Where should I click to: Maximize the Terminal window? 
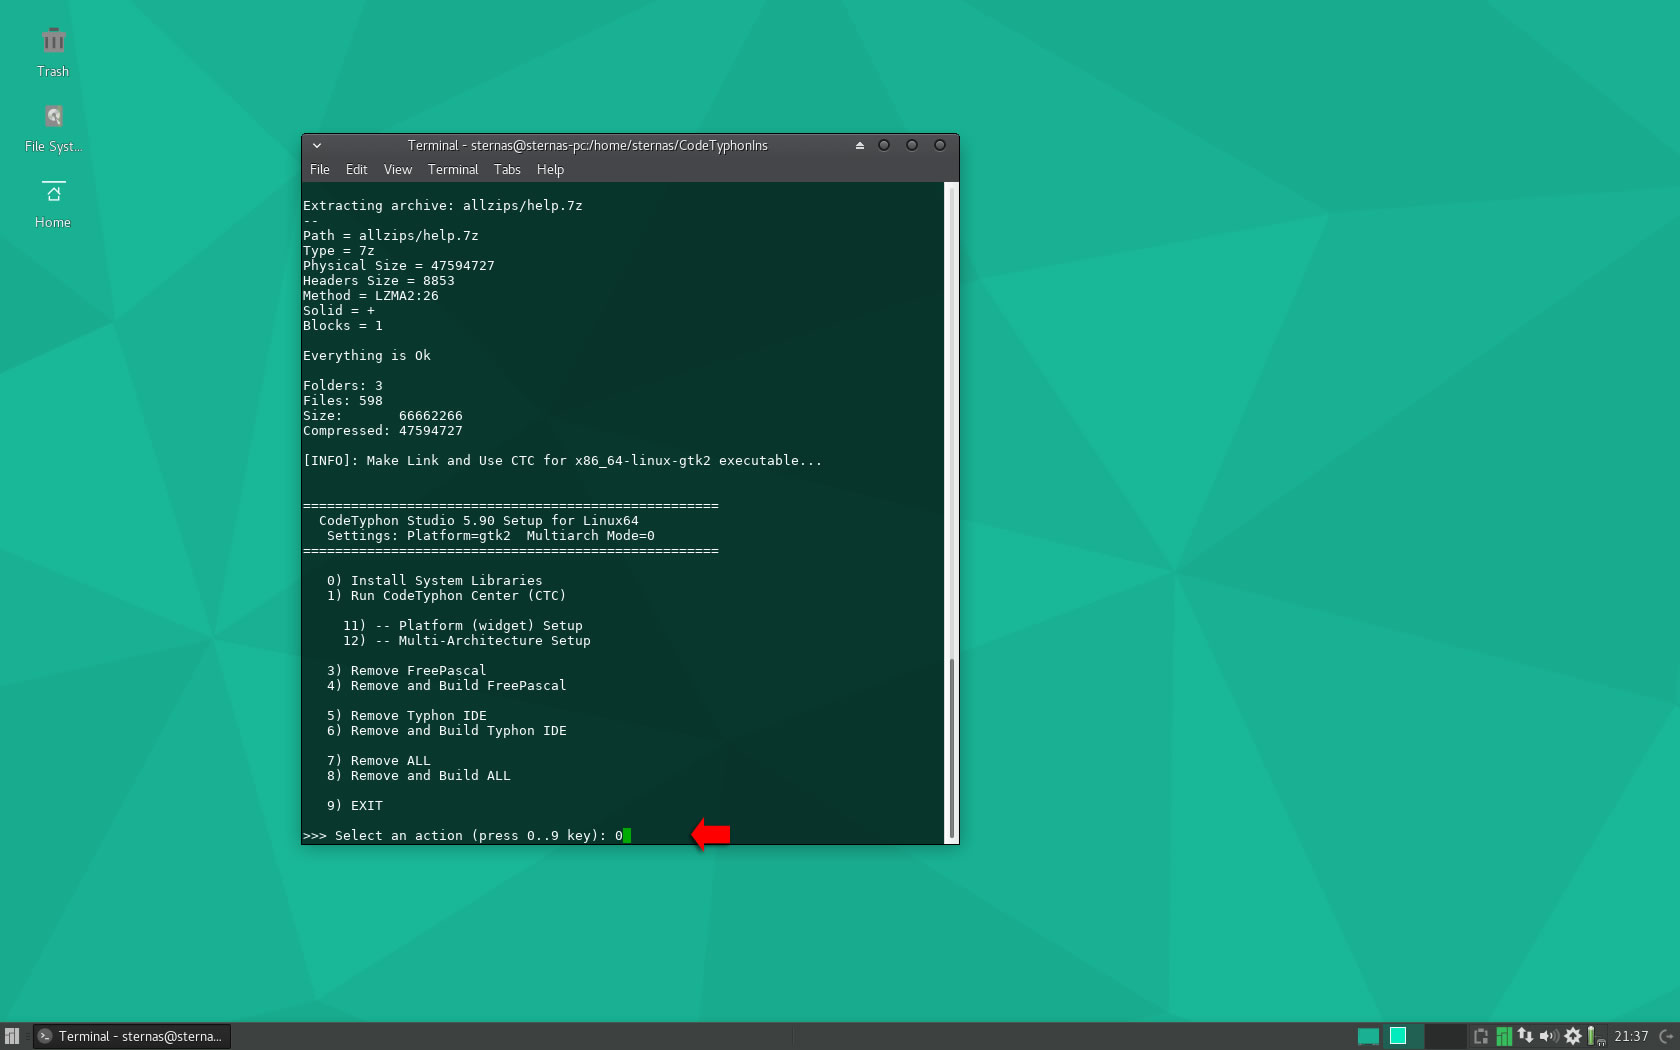point(912,145)
